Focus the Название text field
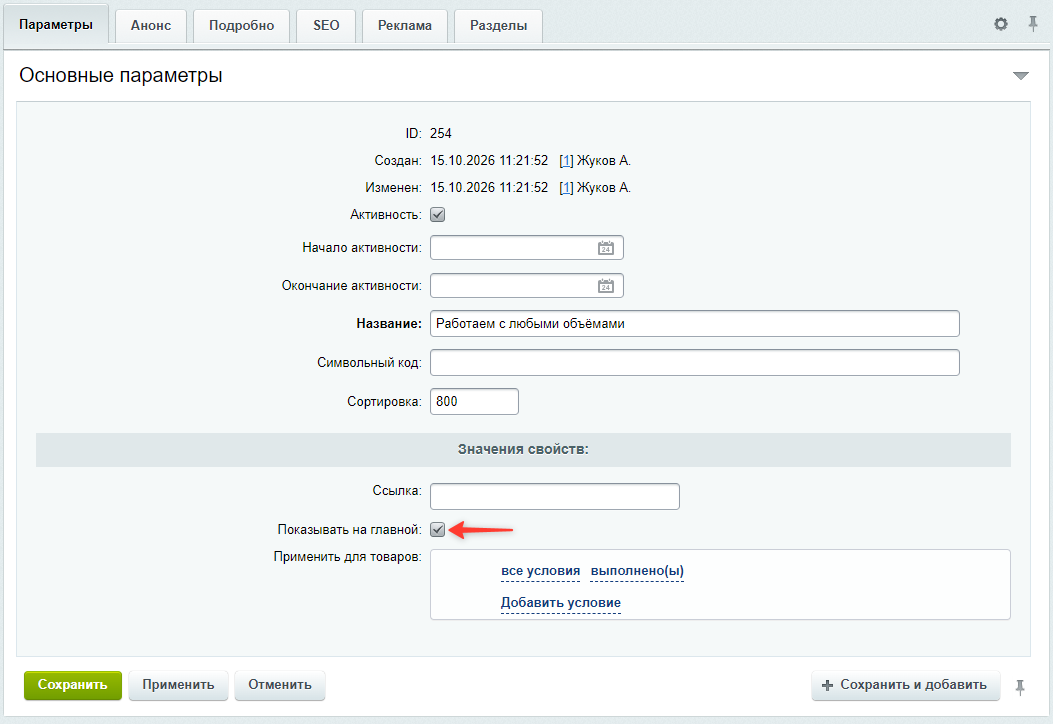The height and width of the screenshot is (724, 1053). pos(694,324)
